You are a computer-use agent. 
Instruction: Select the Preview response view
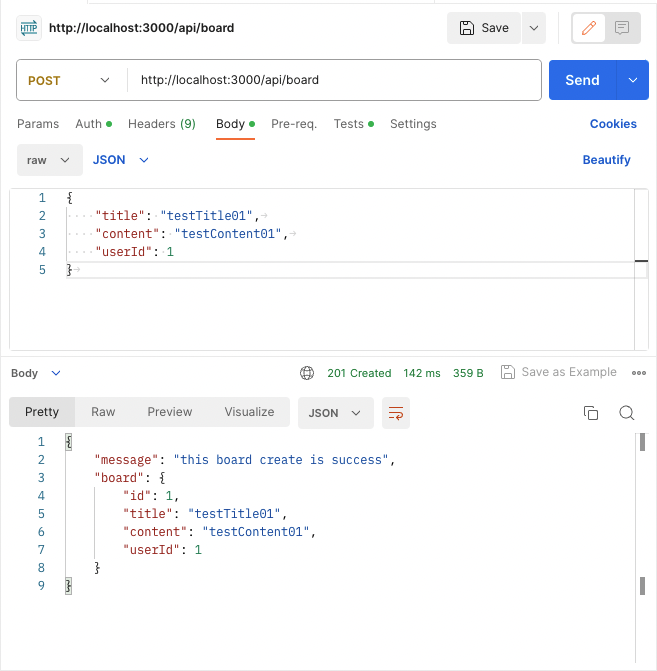pyautogui.click(x=169, y=412)
